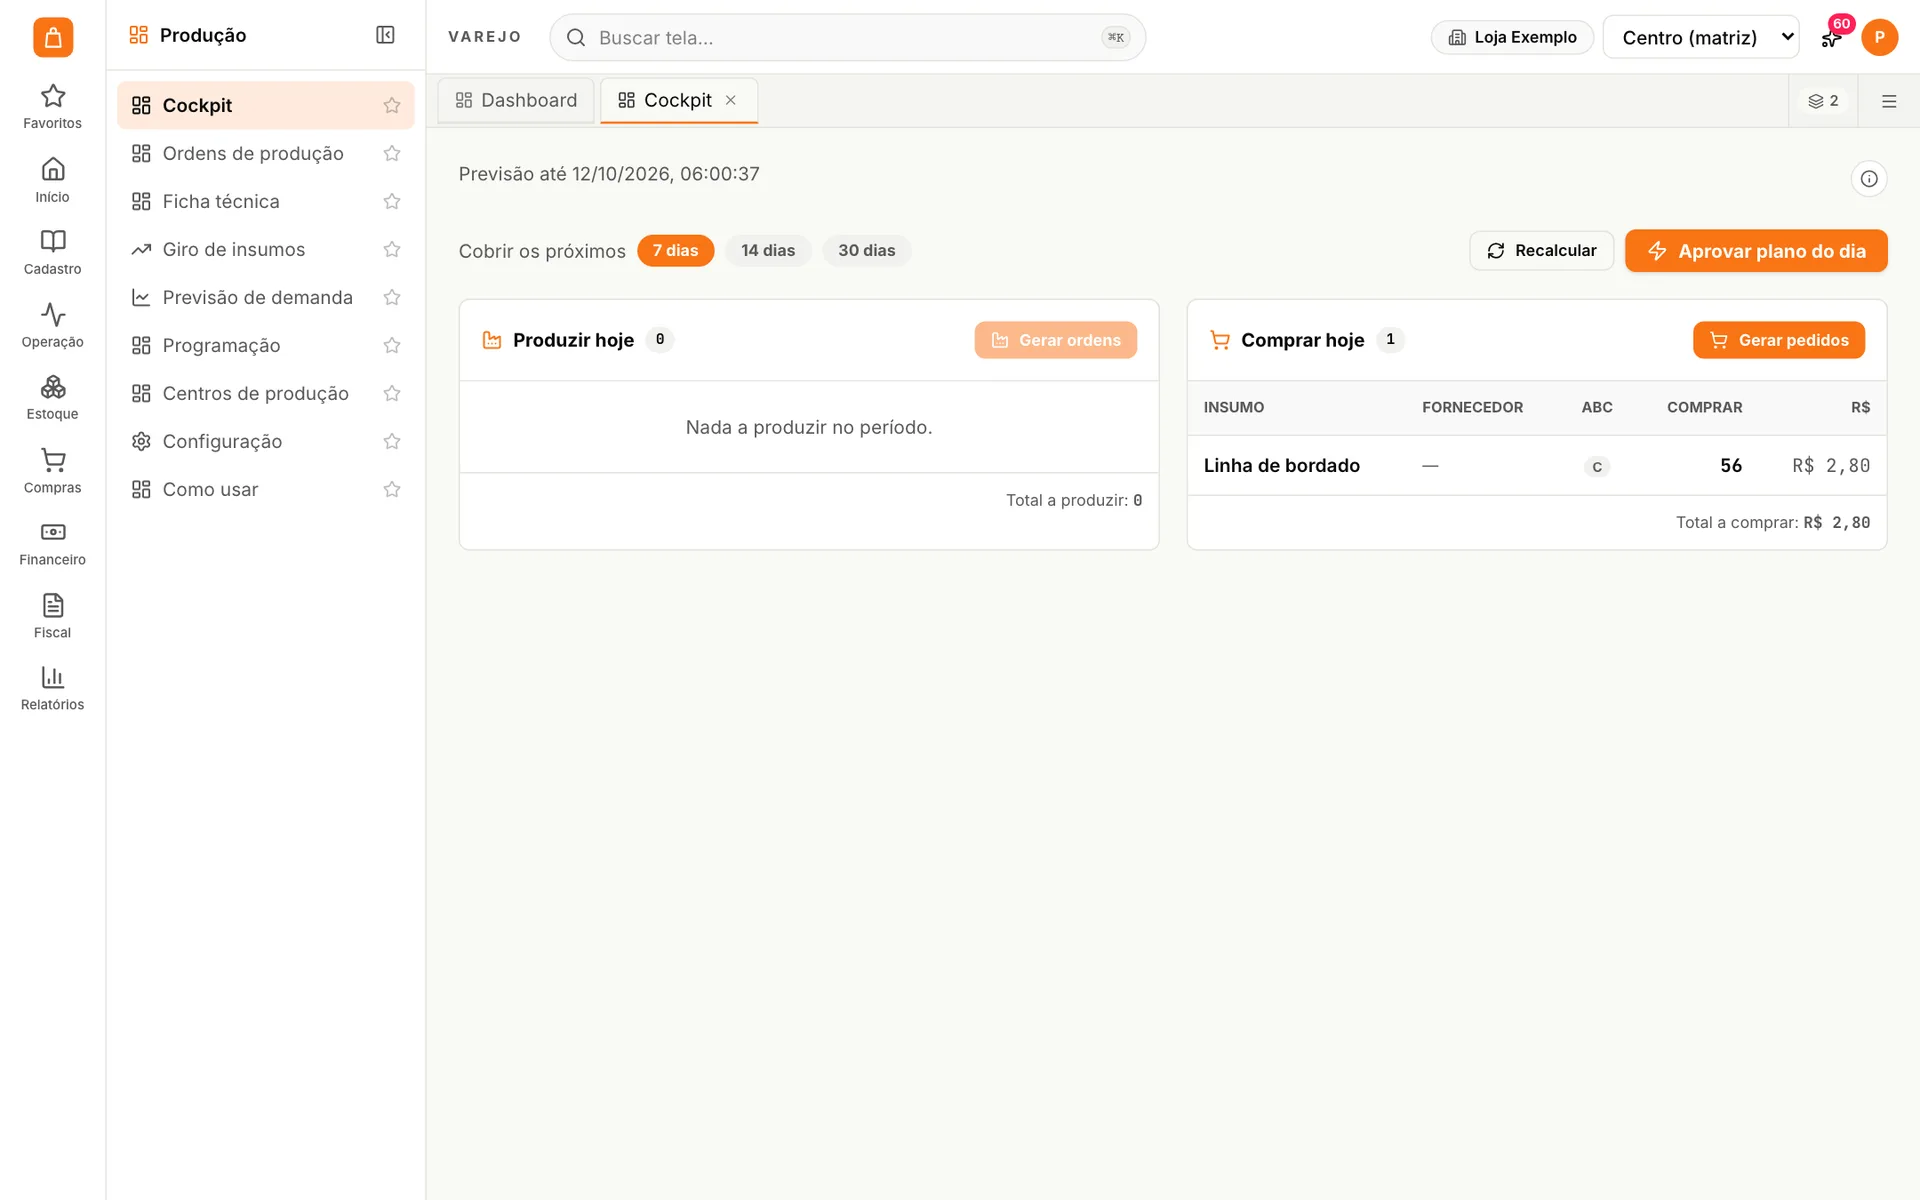Viewport: 1920px width, 1200px height.
Task: Open Favoritos in the icon rail
Action: (52, 107)
